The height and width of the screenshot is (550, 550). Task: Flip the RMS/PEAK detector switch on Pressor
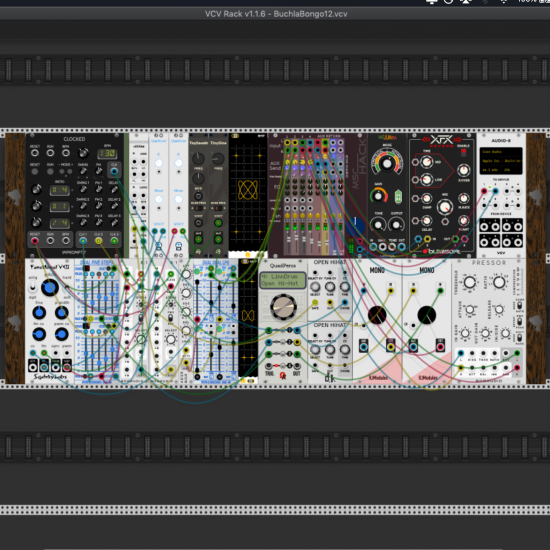519,321
